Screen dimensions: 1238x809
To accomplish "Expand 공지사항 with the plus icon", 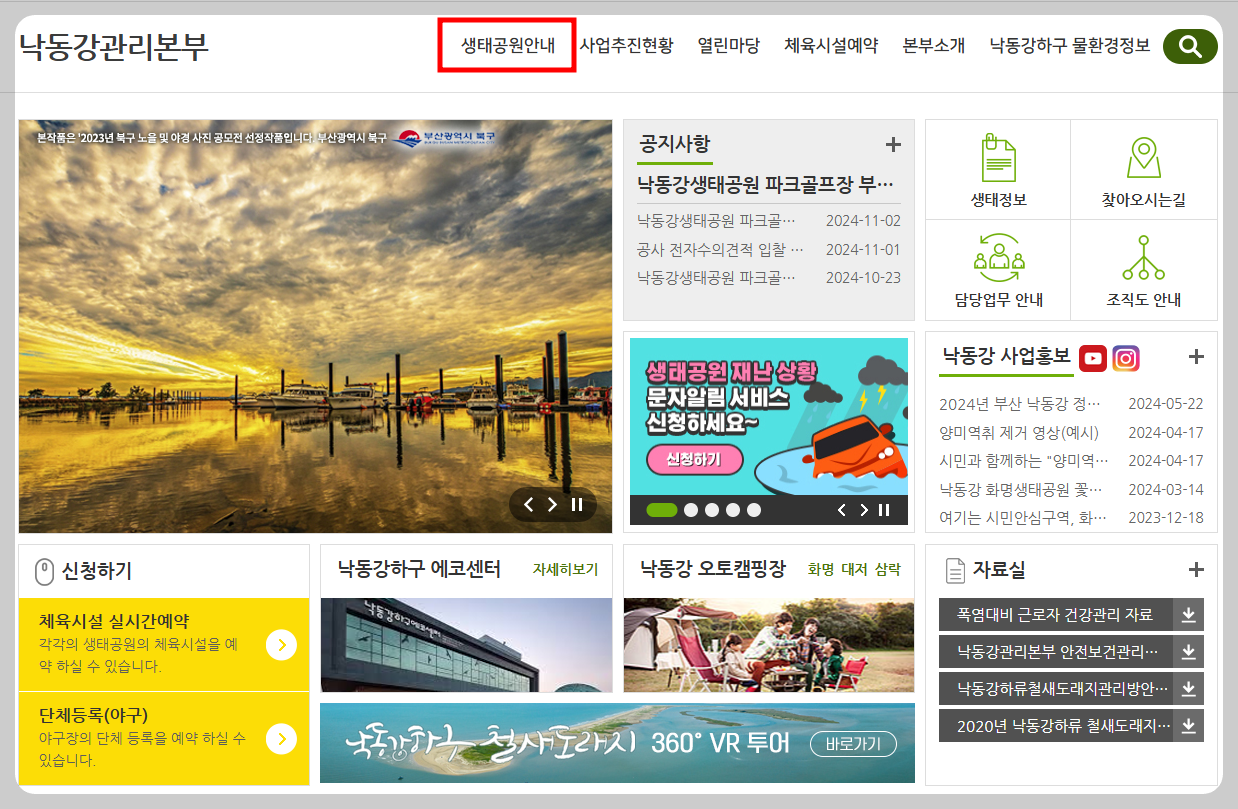I will [893, 145].
